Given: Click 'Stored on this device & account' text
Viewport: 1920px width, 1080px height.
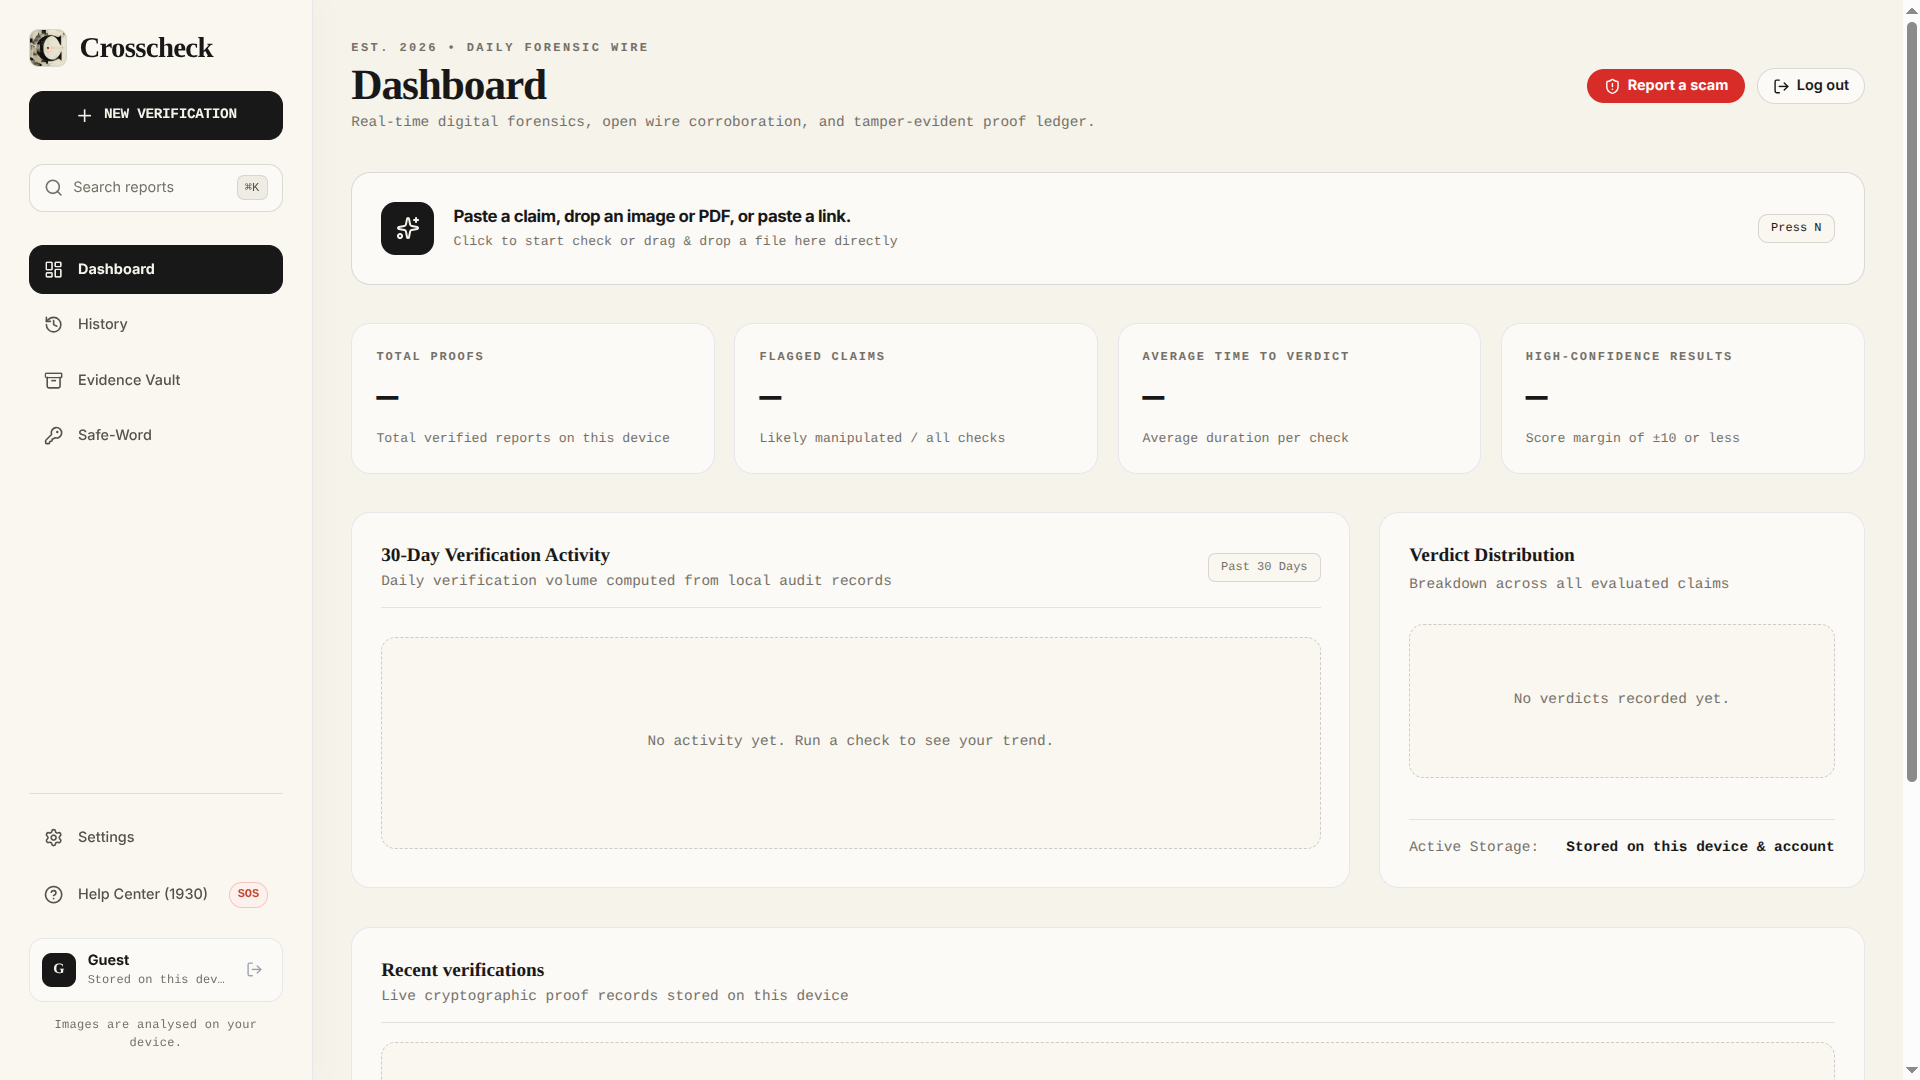Looking at the screenshot, I should 1700,847.
